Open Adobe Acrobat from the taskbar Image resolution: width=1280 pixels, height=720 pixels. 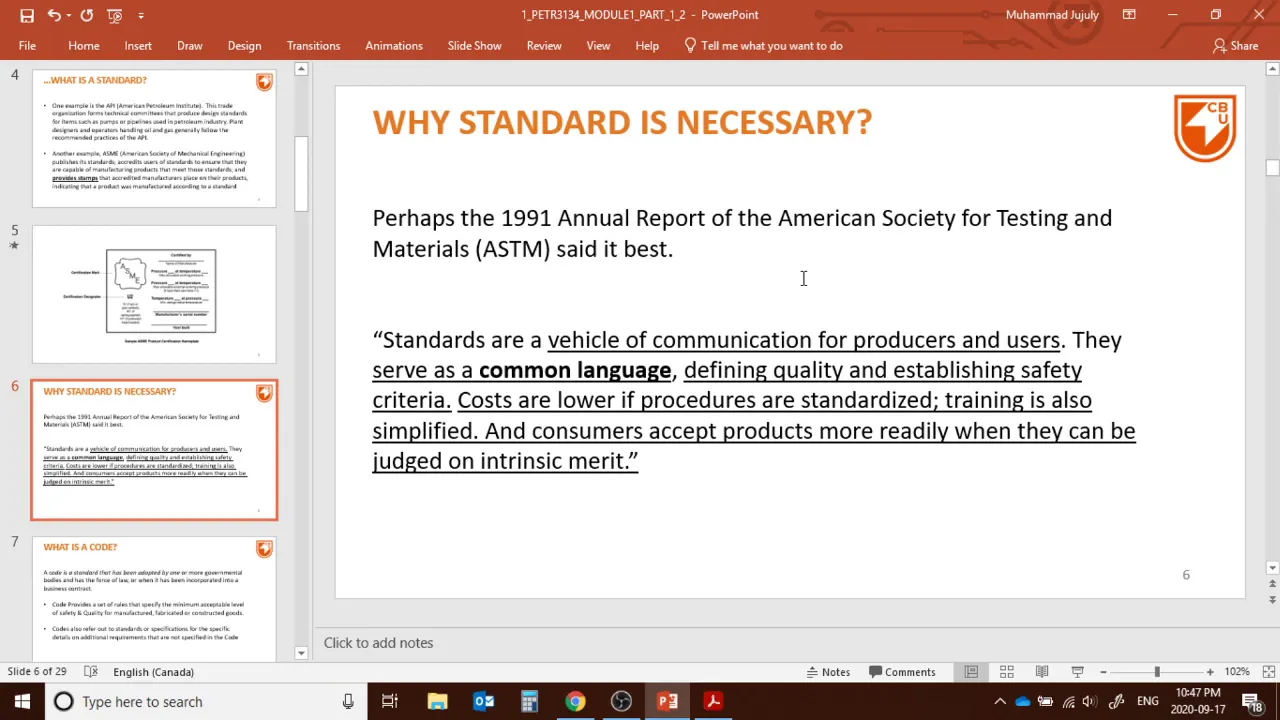pyautogui.click(x=713, y=702)
